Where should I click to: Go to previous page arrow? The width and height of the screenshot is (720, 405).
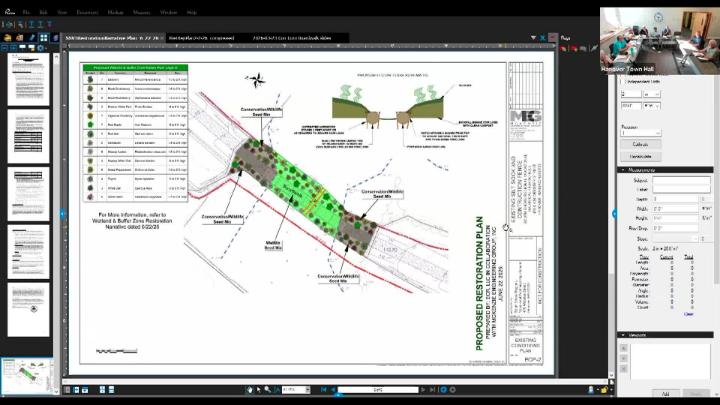pyautogui.click(x=333, y=390)
